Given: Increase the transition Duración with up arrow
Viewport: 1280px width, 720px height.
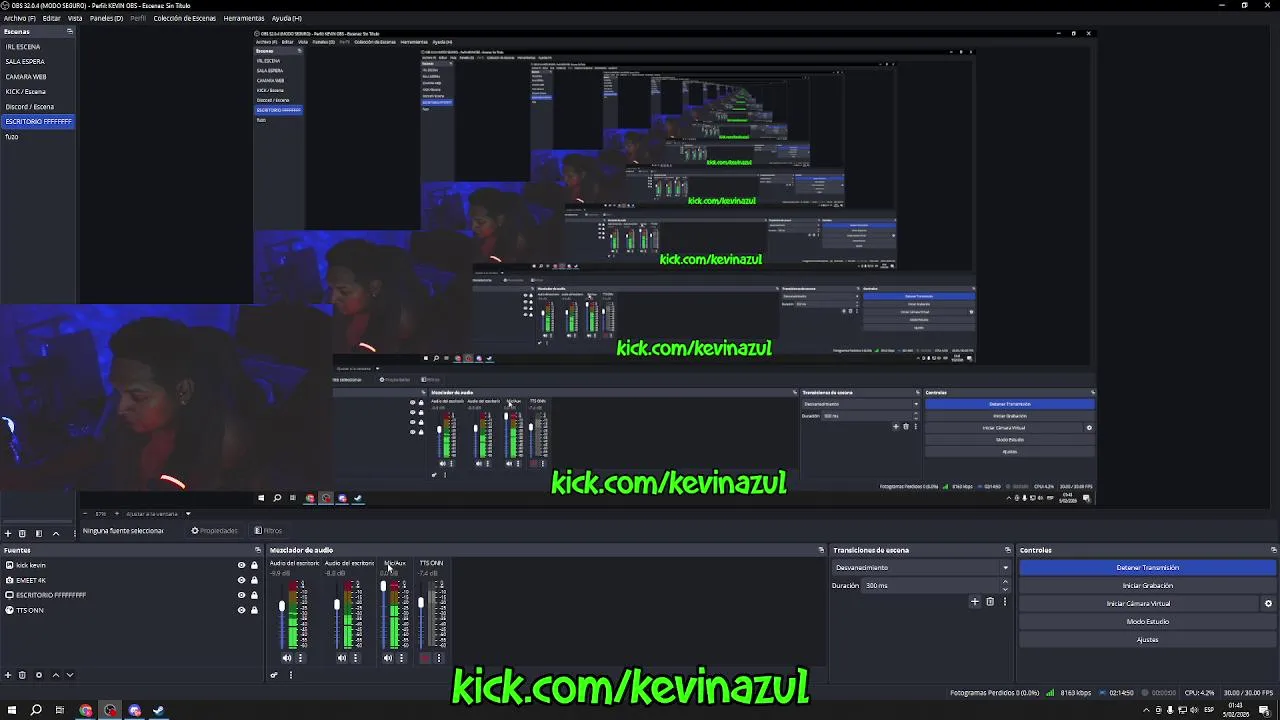Looking at the screenshot, I should coord(1006,583).
